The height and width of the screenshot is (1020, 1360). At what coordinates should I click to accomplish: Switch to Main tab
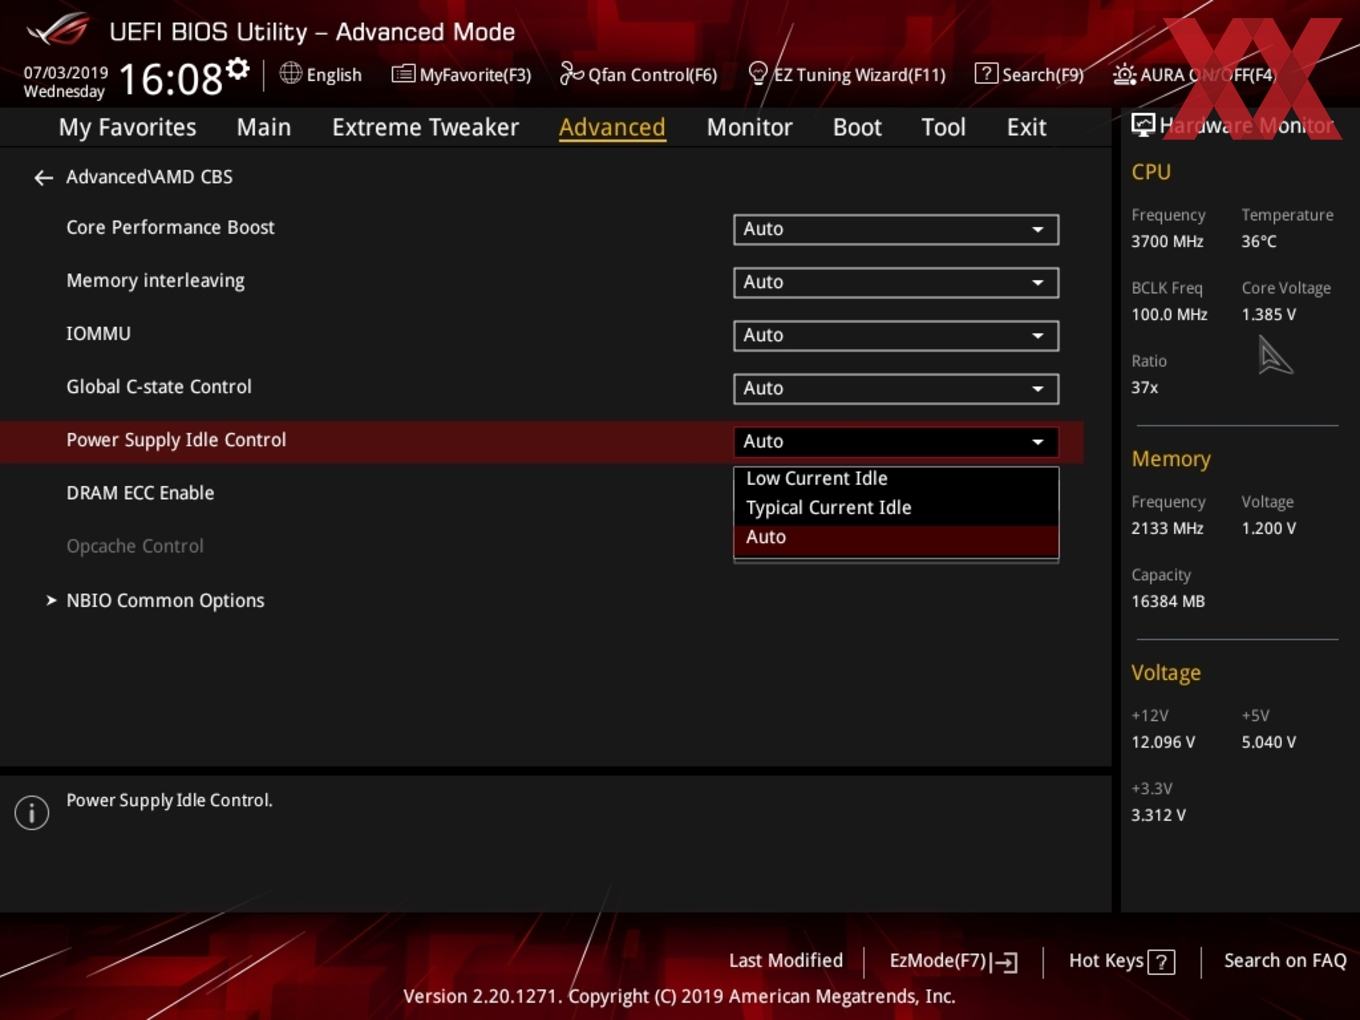click(264, 127)
